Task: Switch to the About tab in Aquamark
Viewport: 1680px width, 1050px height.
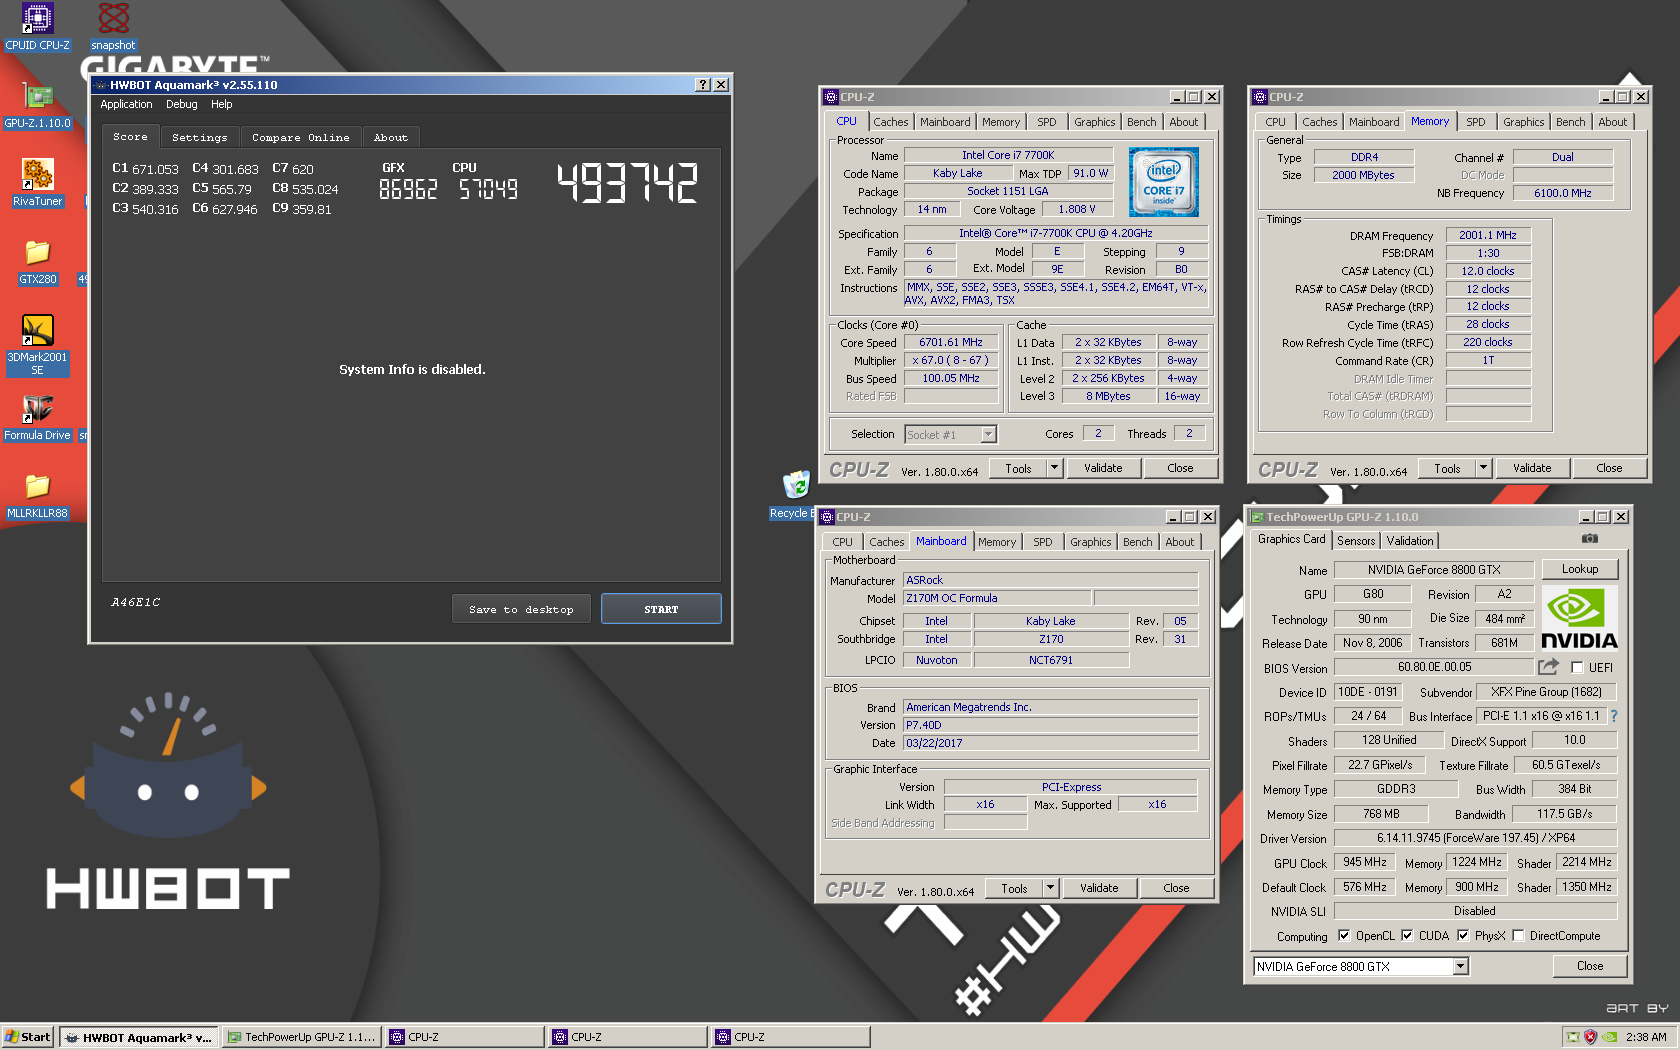Action: click(391, 138)
